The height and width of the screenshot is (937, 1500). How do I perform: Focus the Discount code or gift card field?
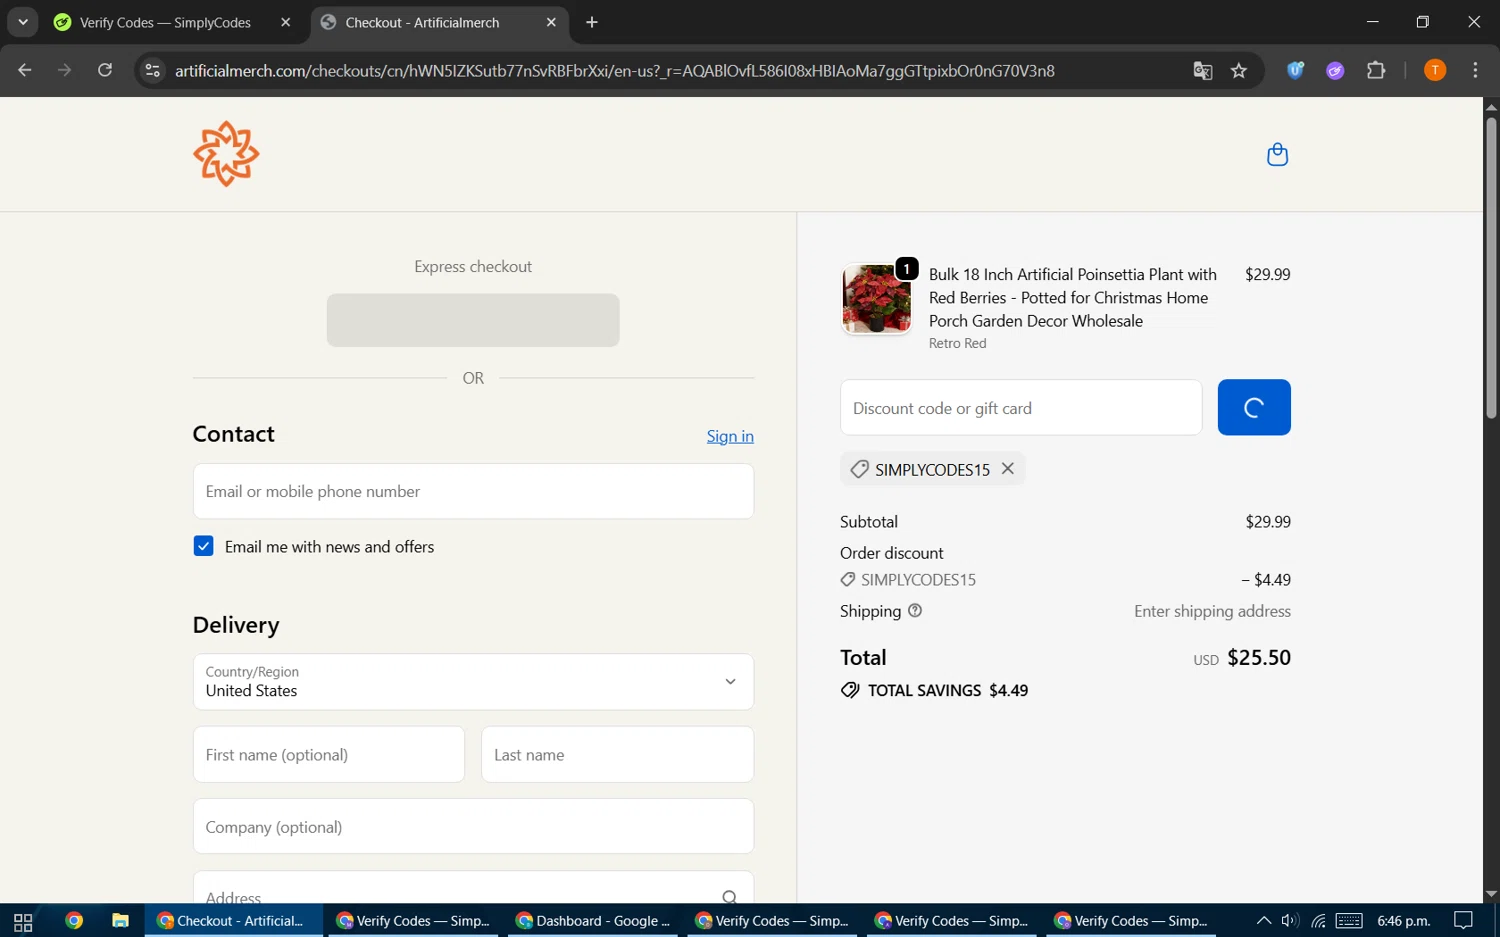1021,407
